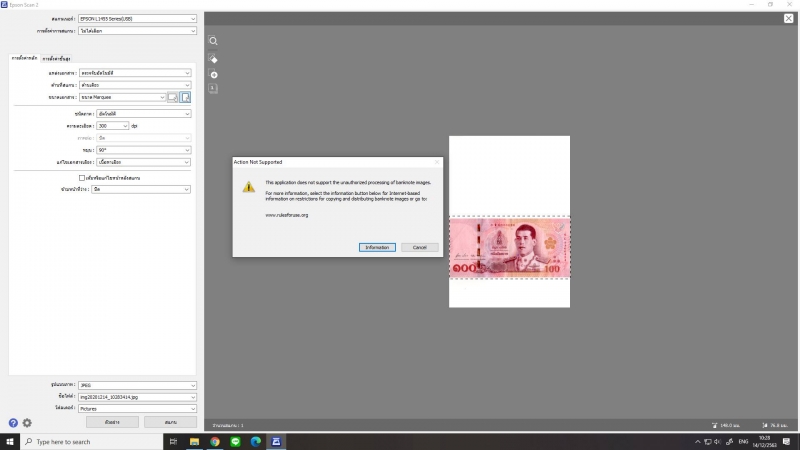Click the www.rulesforuse.org text in dialog
Screen dimensions: 800x450
point(287,215)
